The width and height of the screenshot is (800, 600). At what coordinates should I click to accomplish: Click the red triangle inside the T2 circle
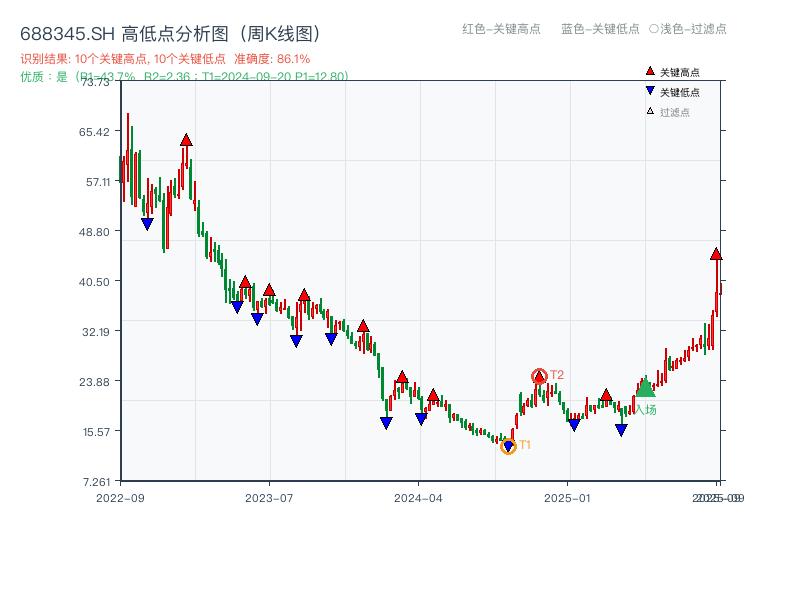(x=539, y=377)
